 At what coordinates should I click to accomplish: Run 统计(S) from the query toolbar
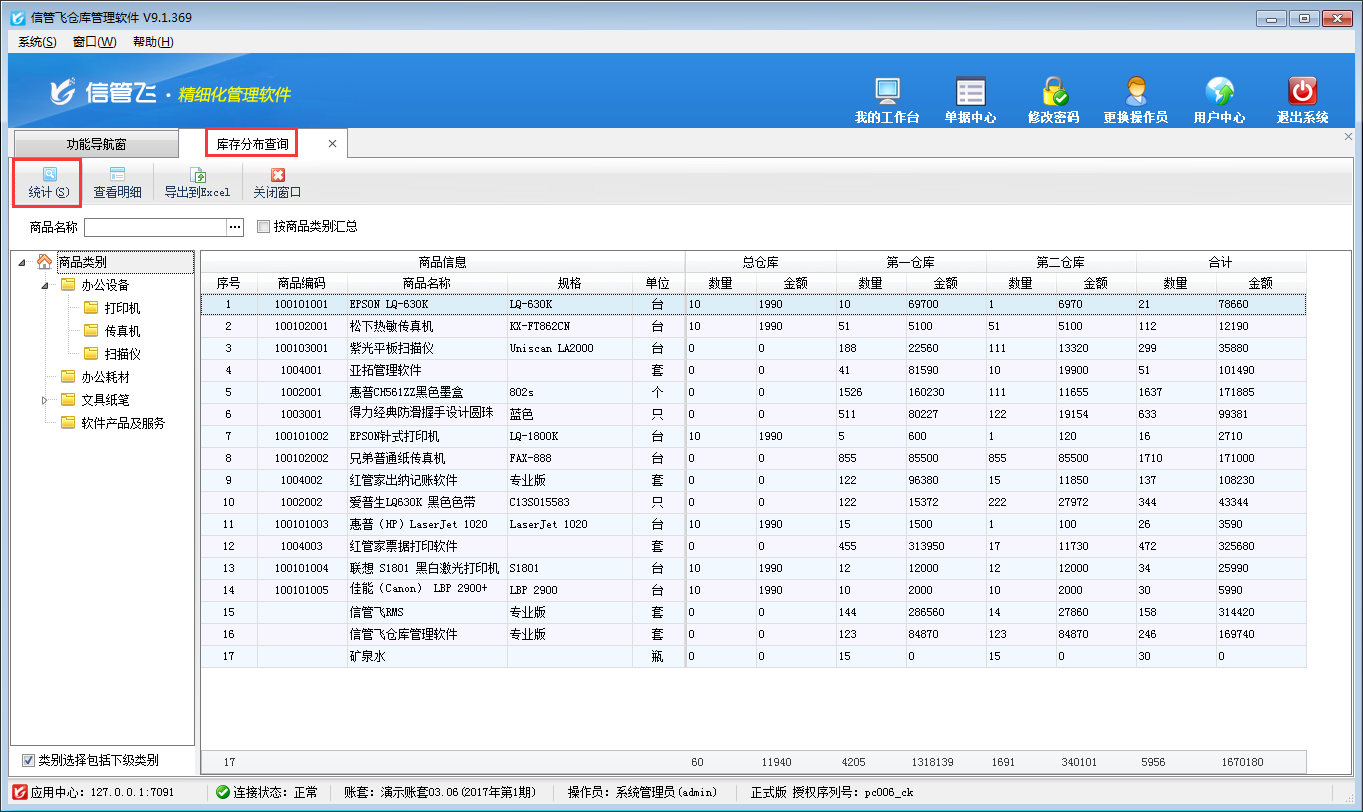[x=46, y=183]
